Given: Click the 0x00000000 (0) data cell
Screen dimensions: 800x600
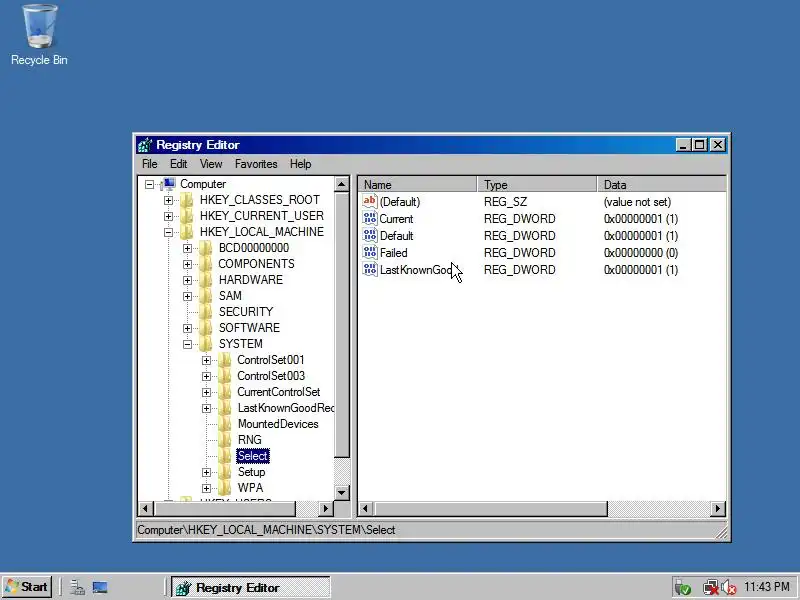Looking at the screenshot, I should tap(641, 253).
